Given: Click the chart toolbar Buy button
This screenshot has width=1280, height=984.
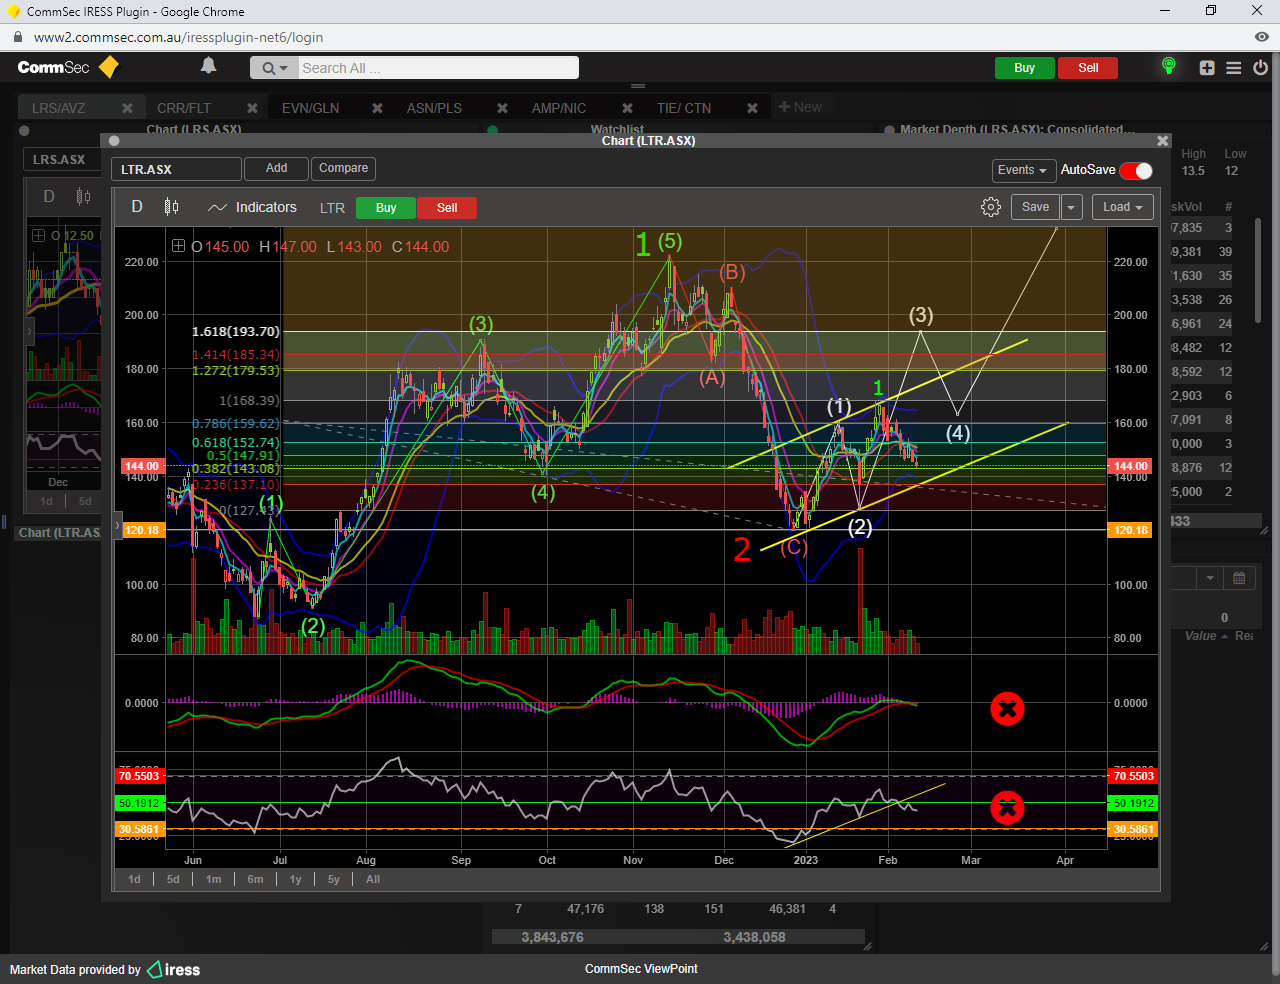Looking at the screenshot, I should pyautogui.click(x=386, y=208).
